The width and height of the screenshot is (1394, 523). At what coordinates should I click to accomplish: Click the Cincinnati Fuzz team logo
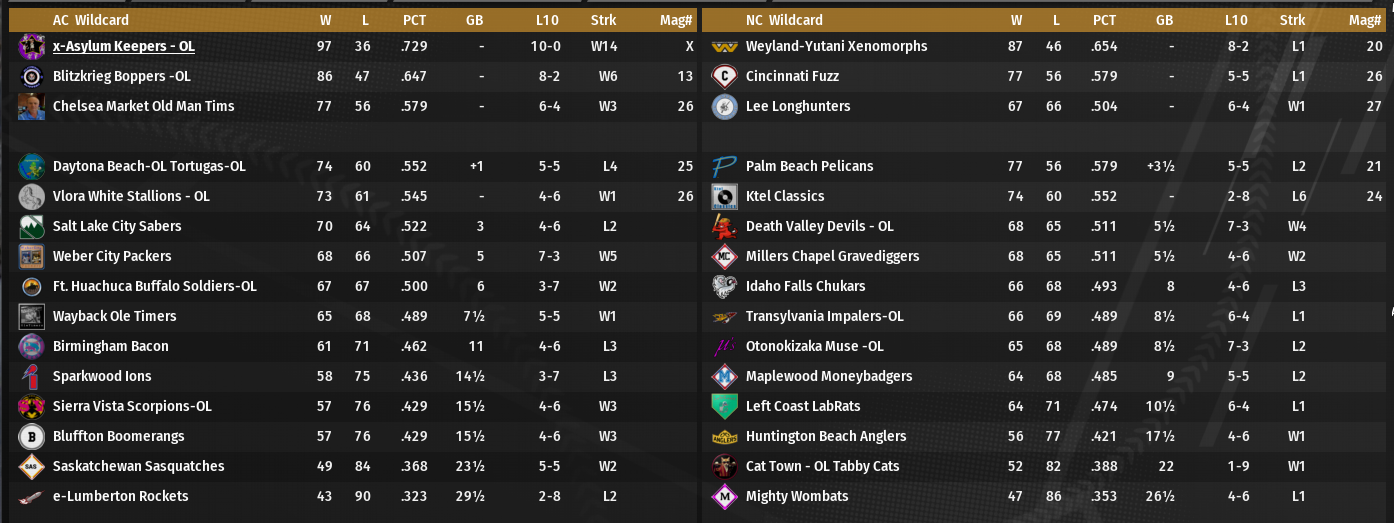pos(724,77)
